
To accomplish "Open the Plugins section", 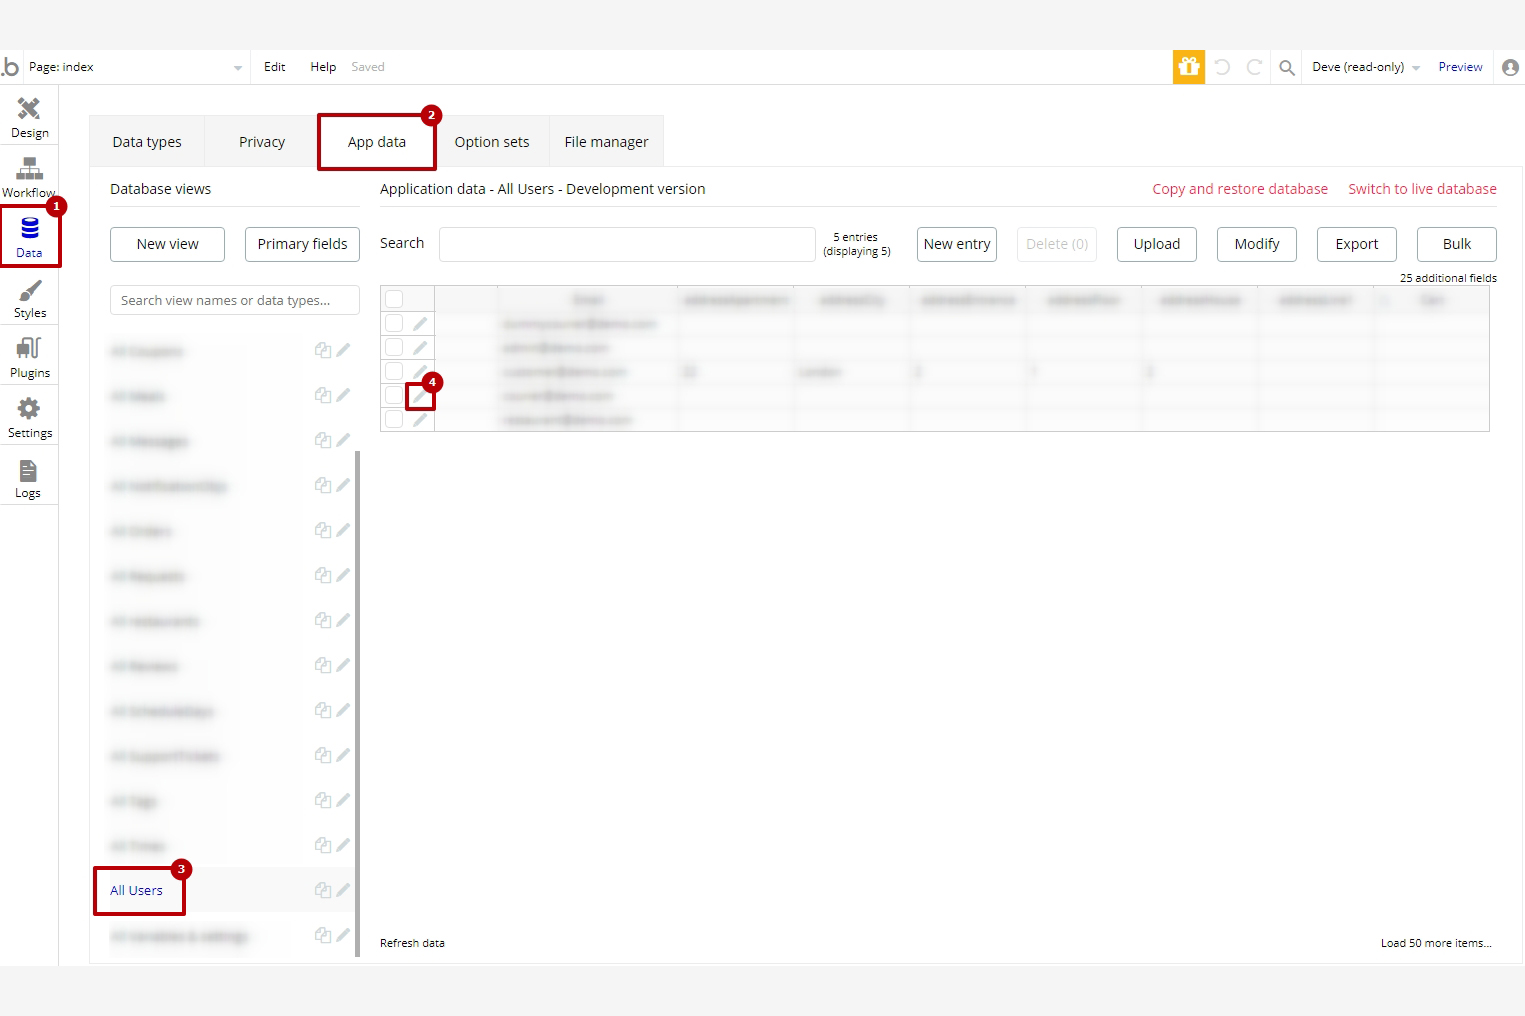I will pos(29,357).
